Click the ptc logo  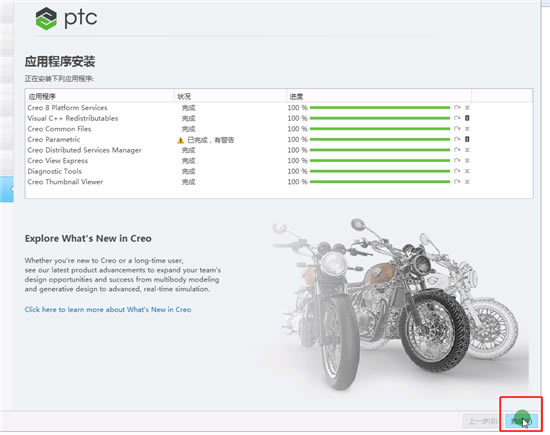coord(66,18)
